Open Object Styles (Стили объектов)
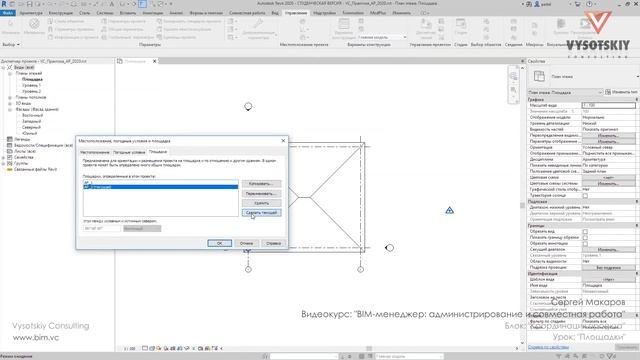The image size is (640, 360). click(66, 21)
